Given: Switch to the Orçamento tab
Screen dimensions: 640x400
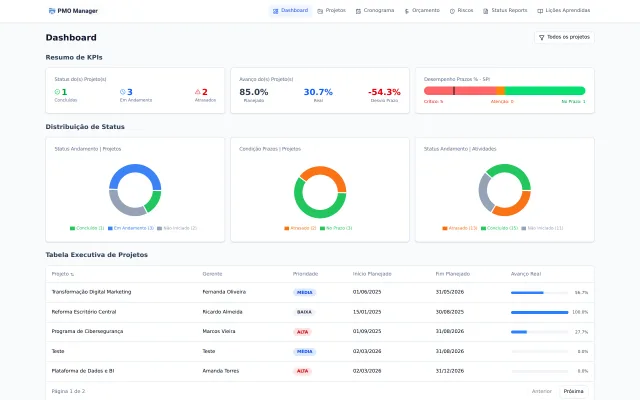Looking at the screenshot, I should pyautogui.click(x=422, y=11).
